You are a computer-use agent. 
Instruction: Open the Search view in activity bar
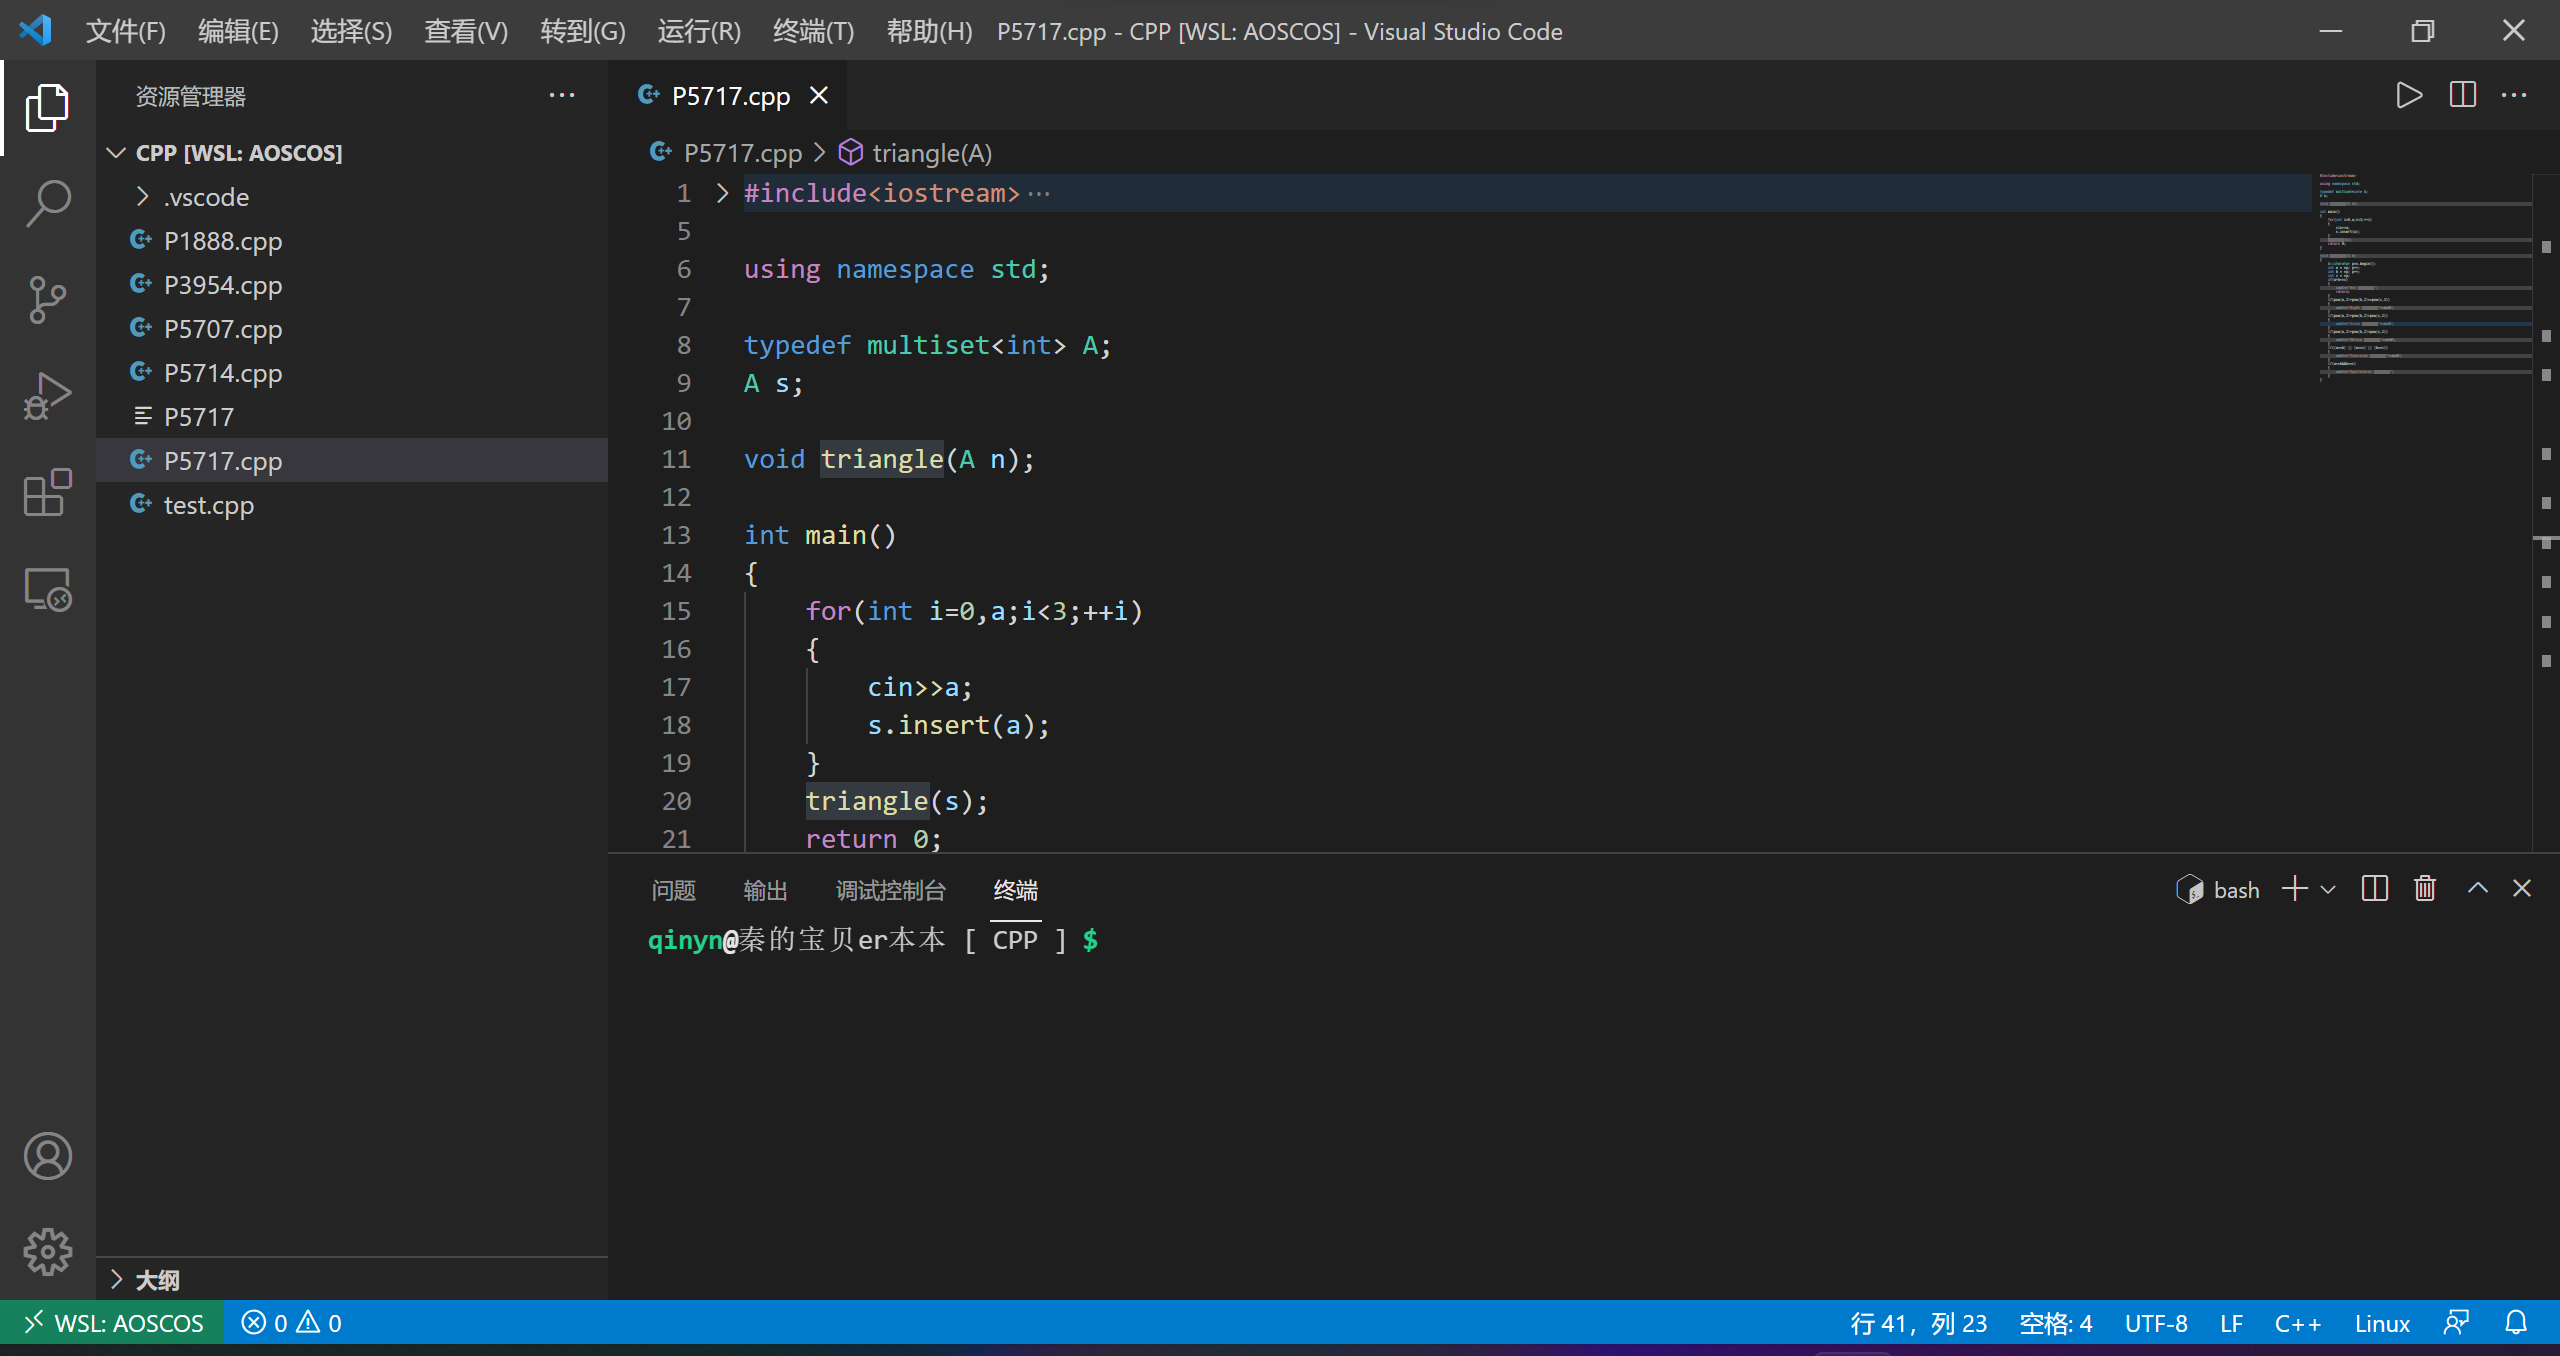47,203
